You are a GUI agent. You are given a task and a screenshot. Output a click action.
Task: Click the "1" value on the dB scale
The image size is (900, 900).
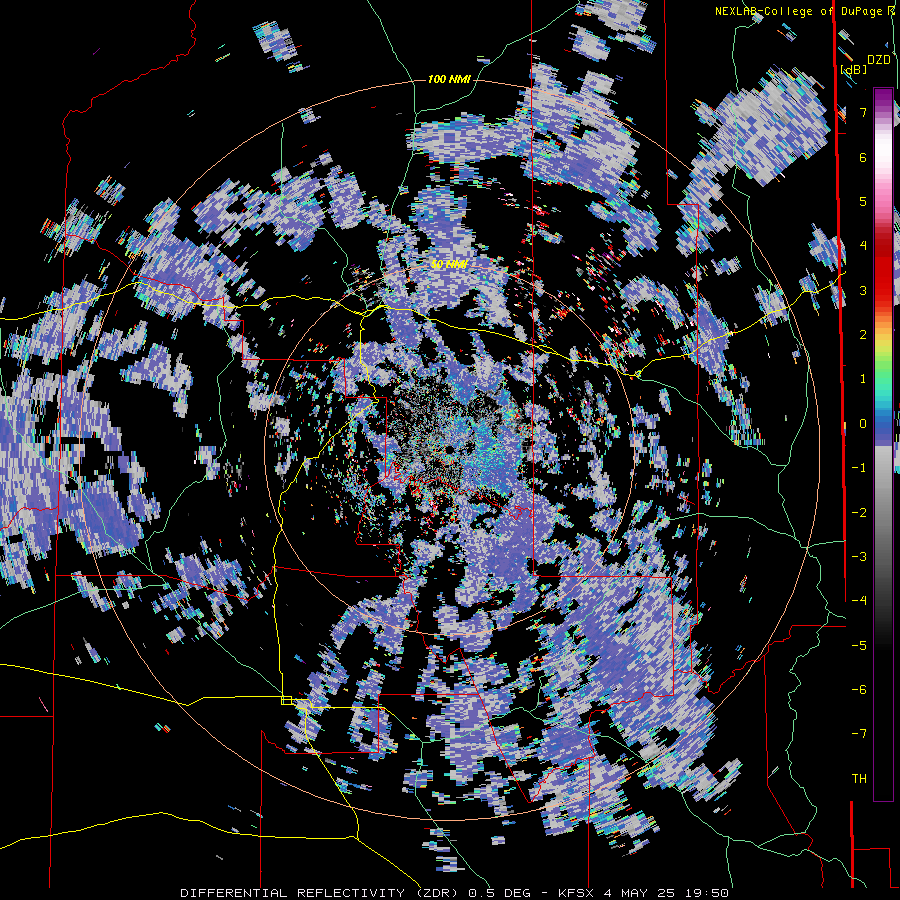863,379
